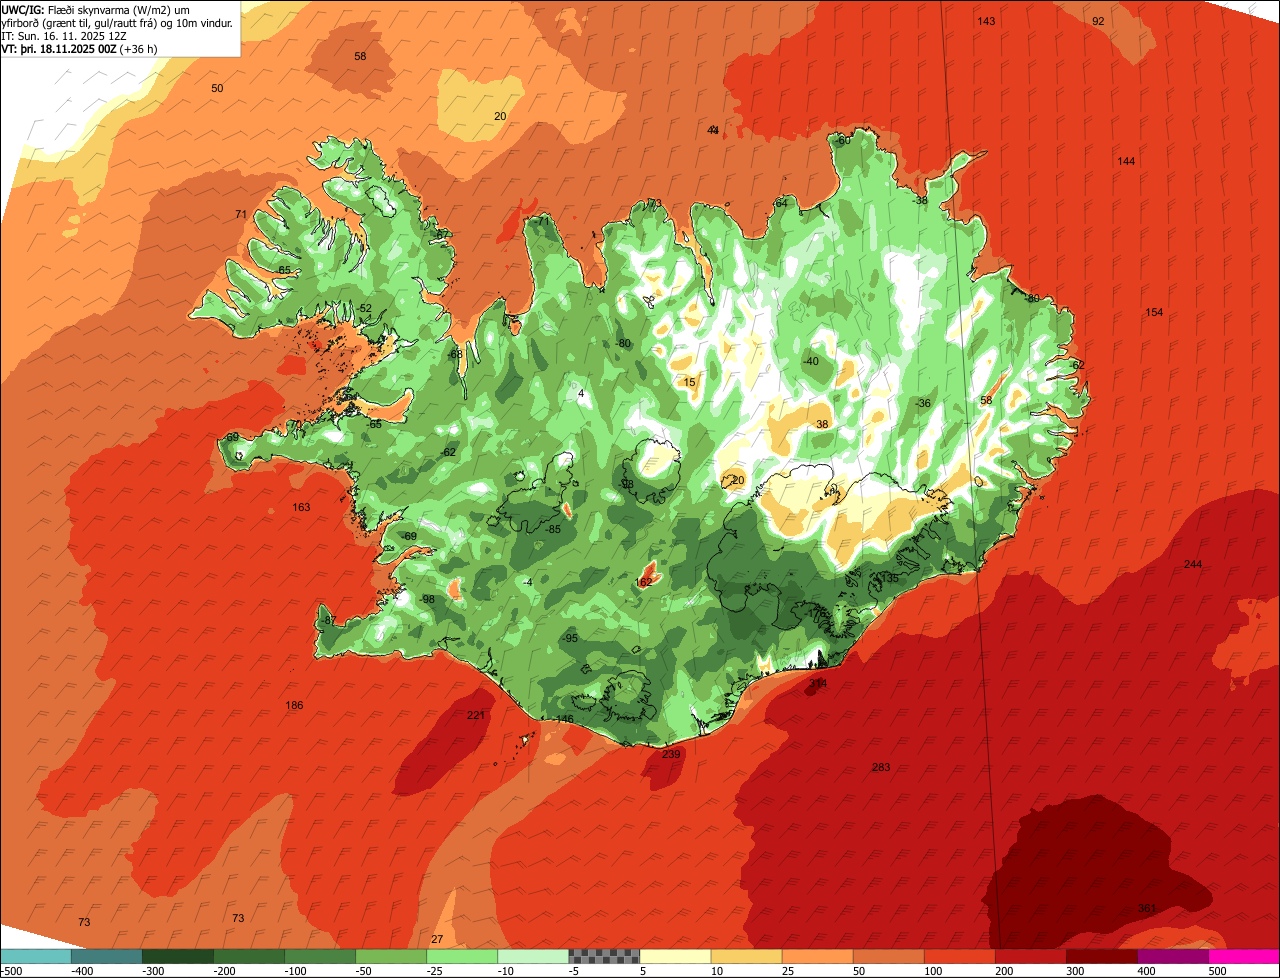Click the map value 27
Screen dimensions: 1280x978
(x=437, y=939)
